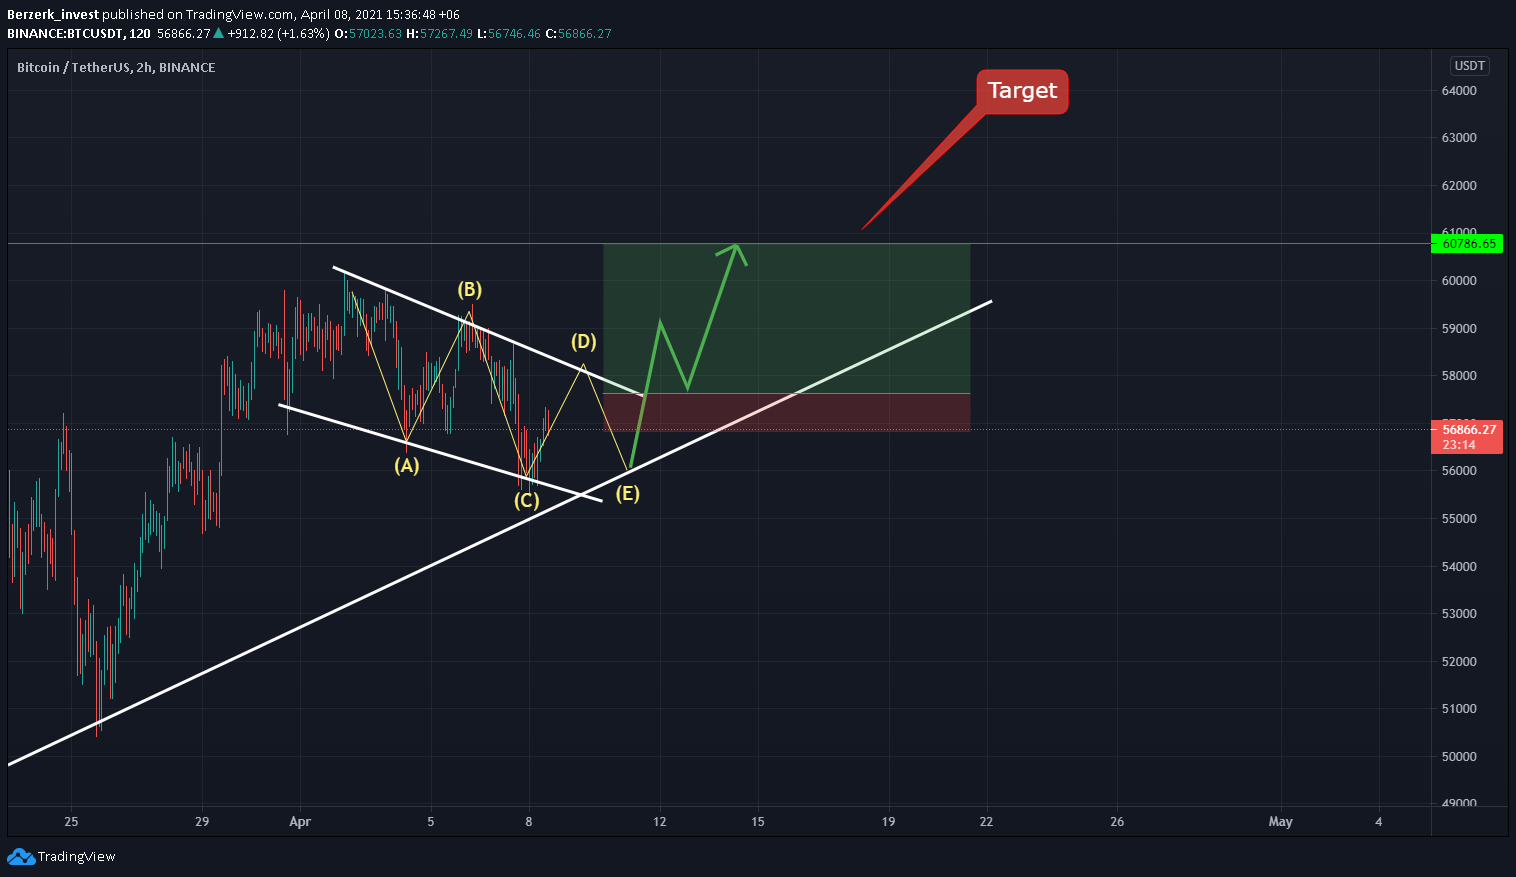This screenshot has width=1516, height=877.
Task: Click the red Target callout label
Action: [x=1022, y=91]
